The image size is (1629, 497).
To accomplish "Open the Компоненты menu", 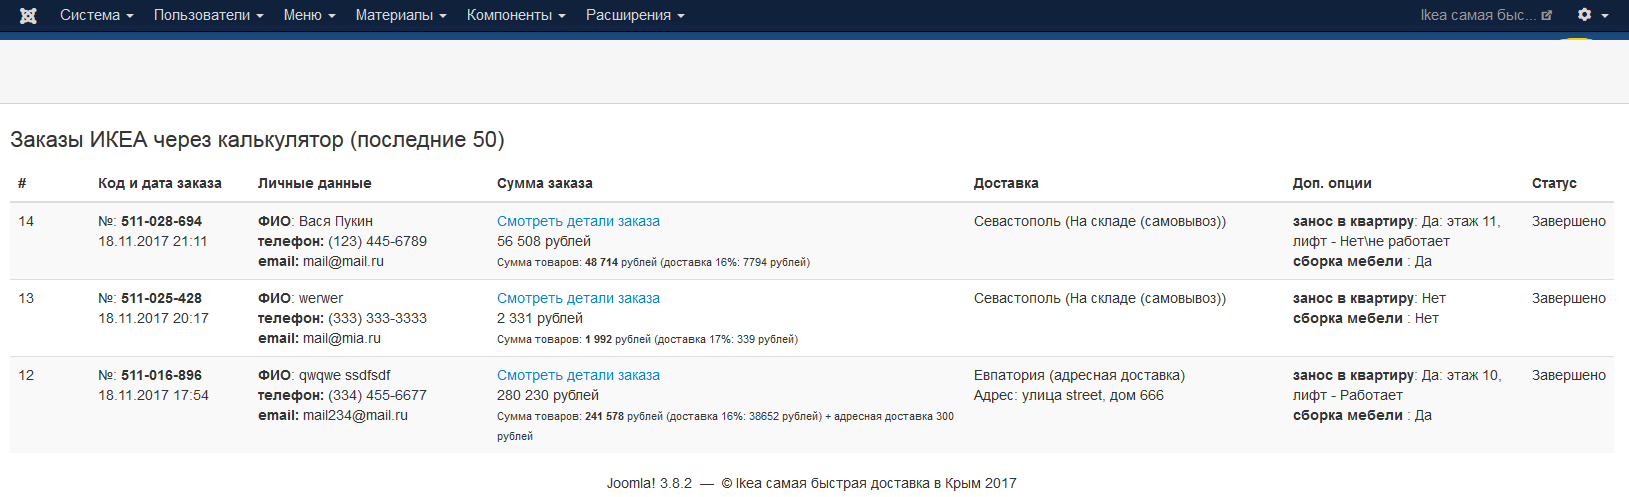I will [x=516, y=15].
